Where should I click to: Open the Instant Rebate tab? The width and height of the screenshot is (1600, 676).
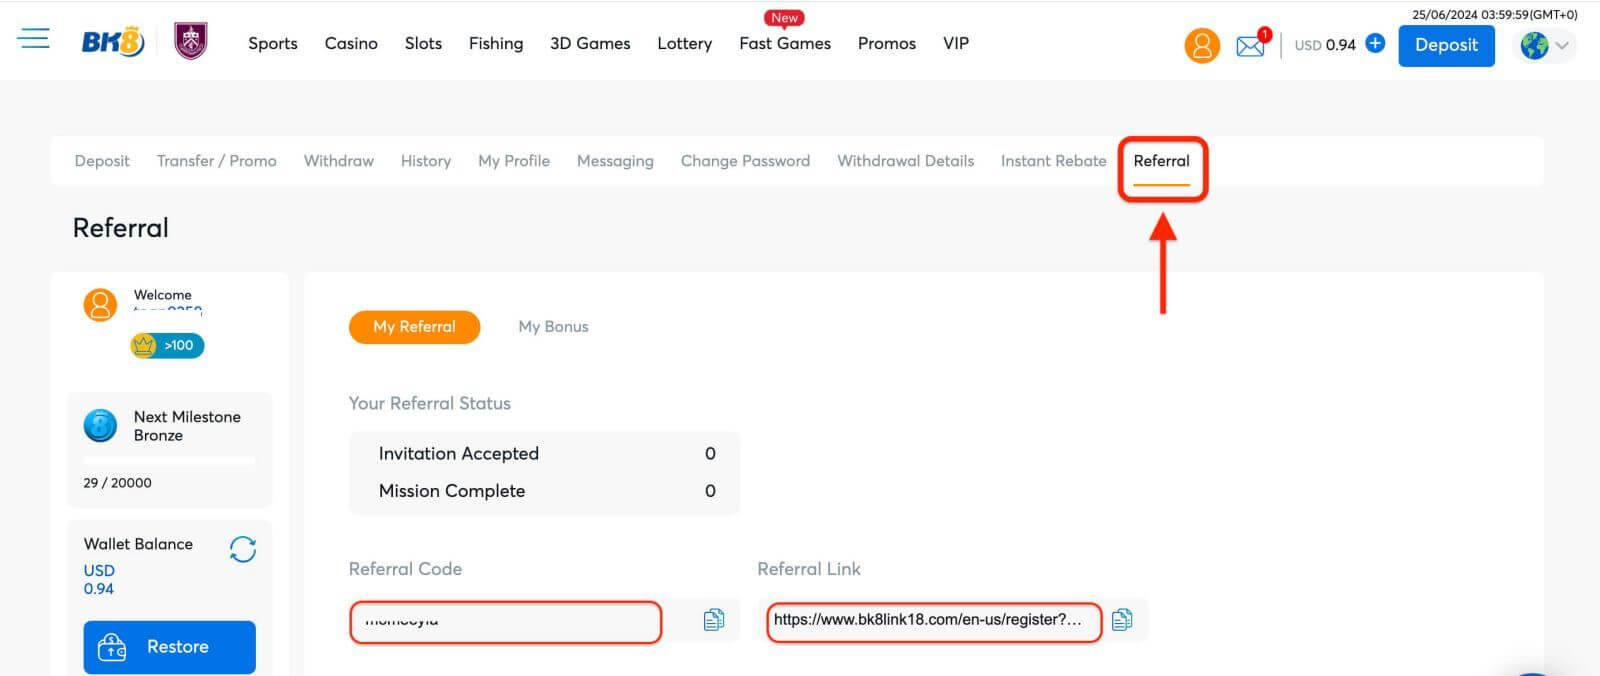coord(1053,161)
